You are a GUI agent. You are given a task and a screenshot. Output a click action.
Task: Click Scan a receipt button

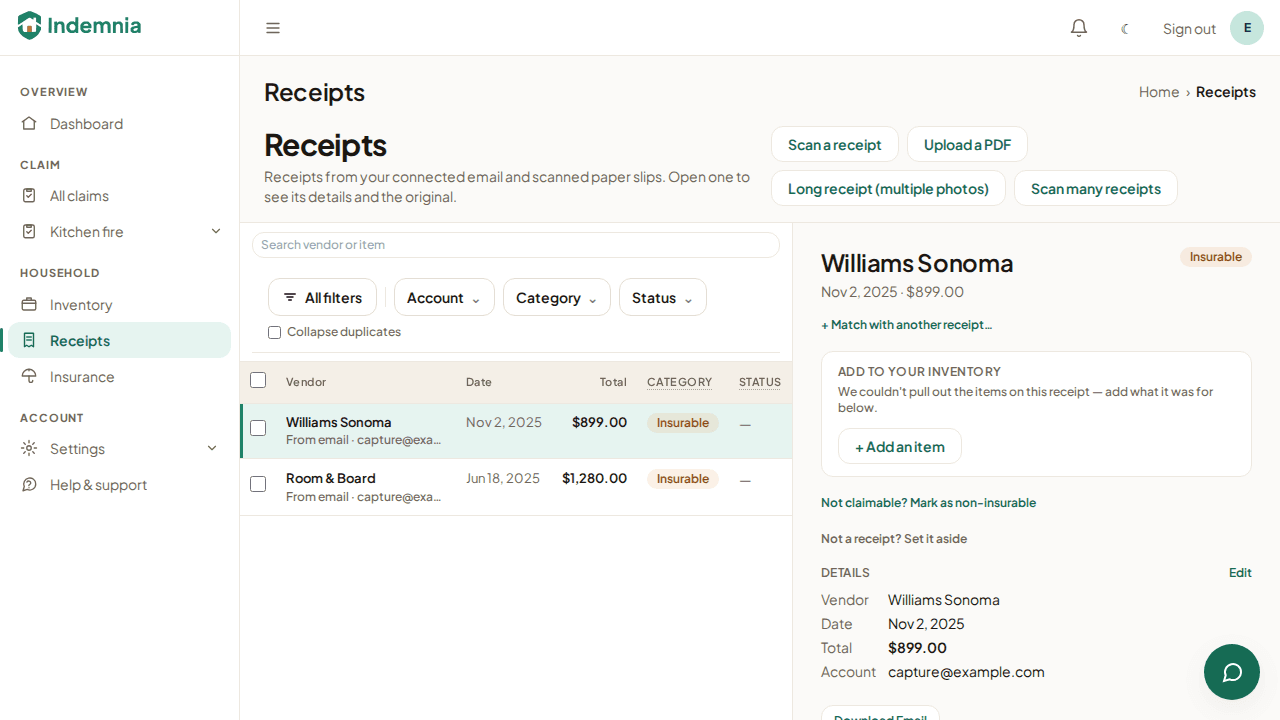[x=835, y=144]
